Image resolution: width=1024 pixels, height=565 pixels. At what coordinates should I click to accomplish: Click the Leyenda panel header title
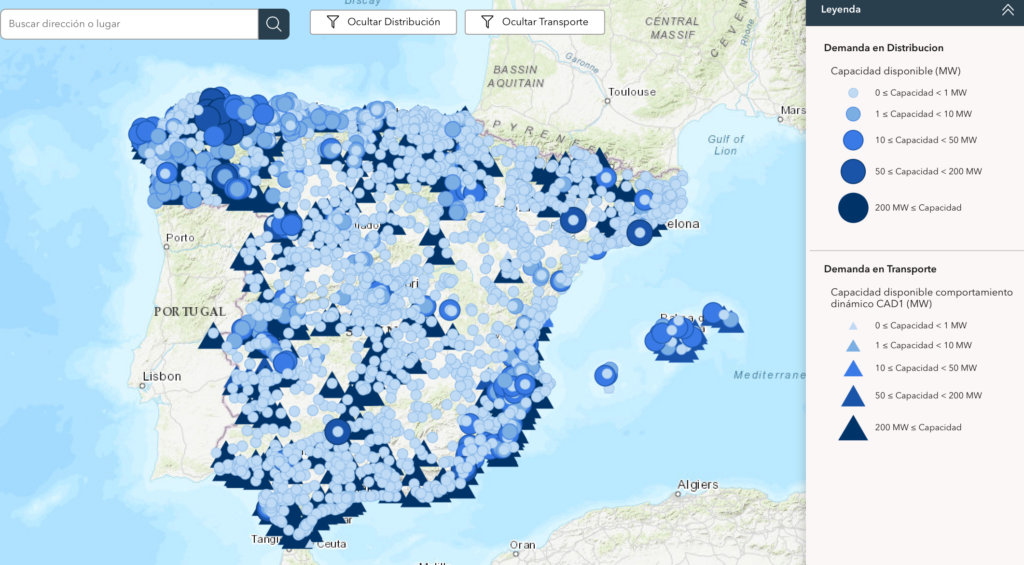tap(841, 10)
